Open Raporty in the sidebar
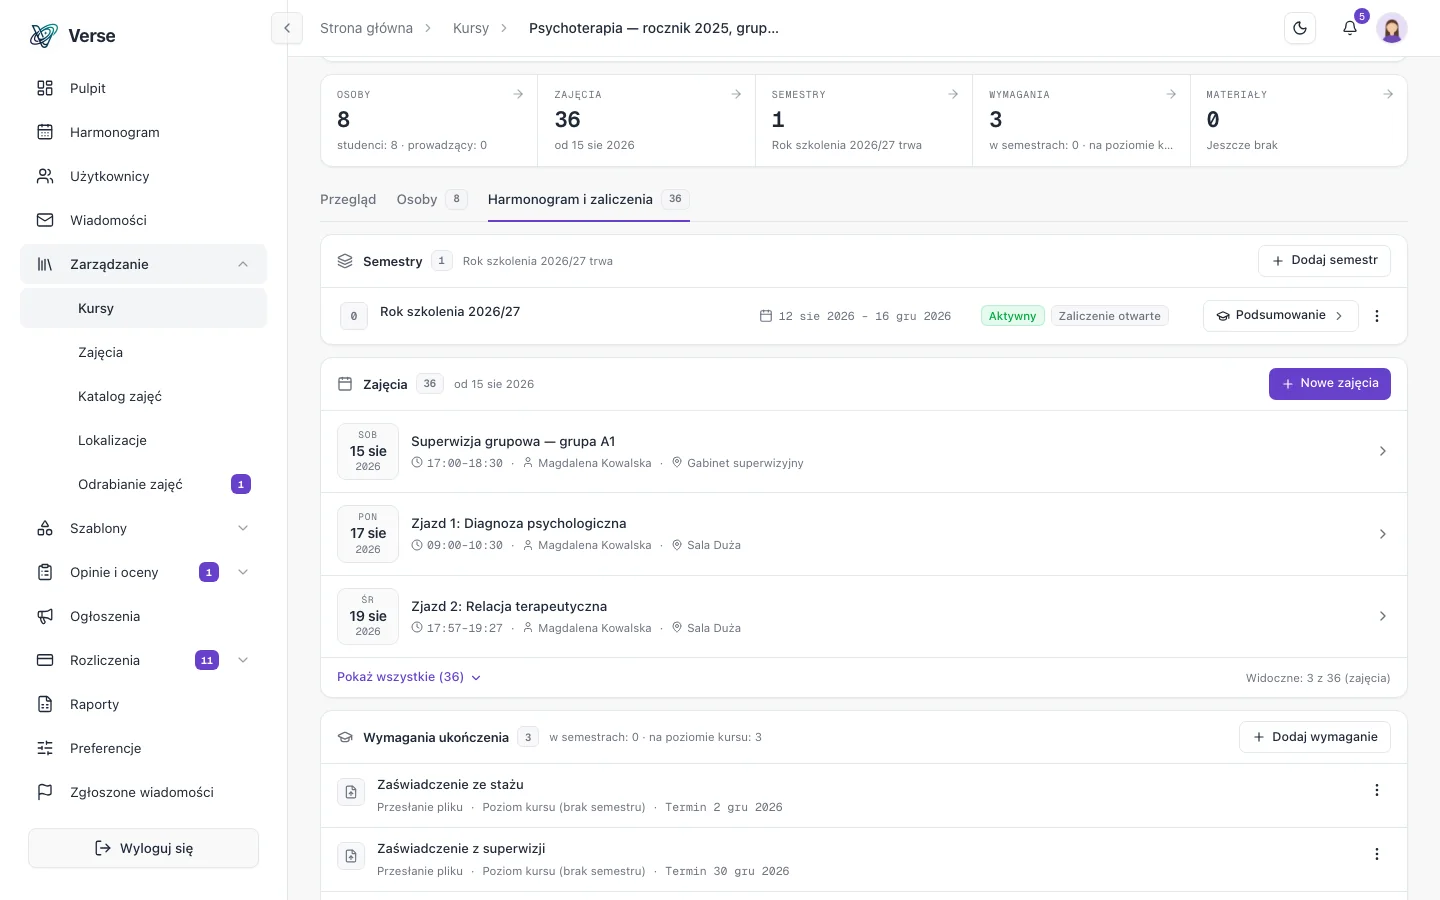Viewport: 1440px width, 900px height. 144,704
